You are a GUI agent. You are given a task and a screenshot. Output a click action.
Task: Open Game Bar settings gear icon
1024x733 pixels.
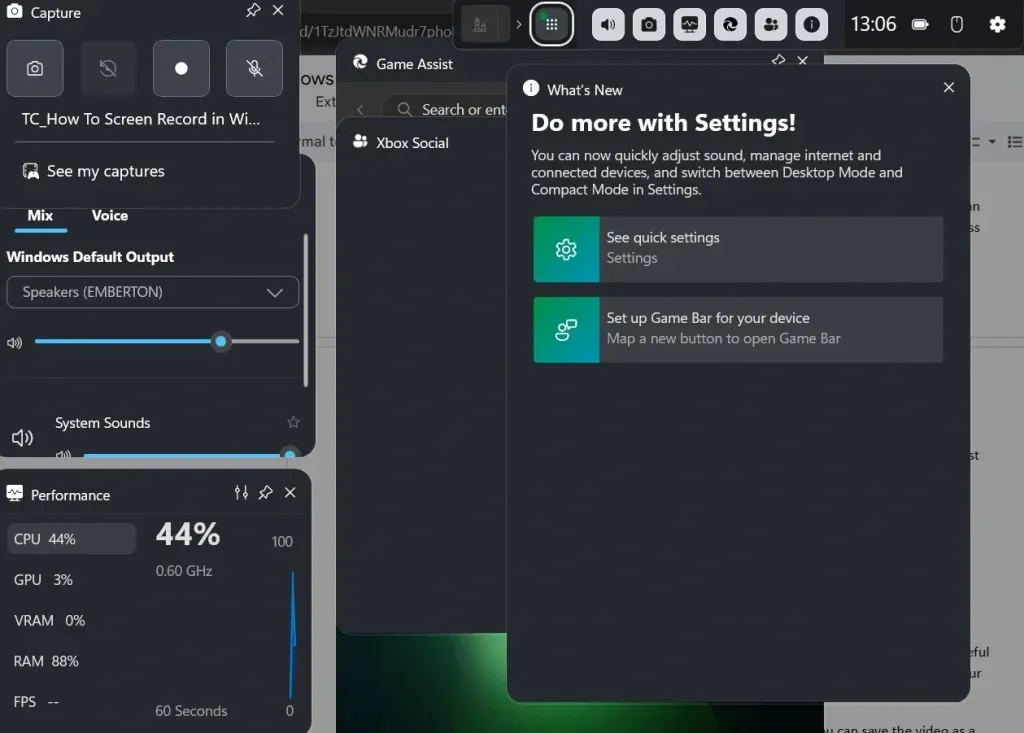pyautogui.click(x=996, y=24)
